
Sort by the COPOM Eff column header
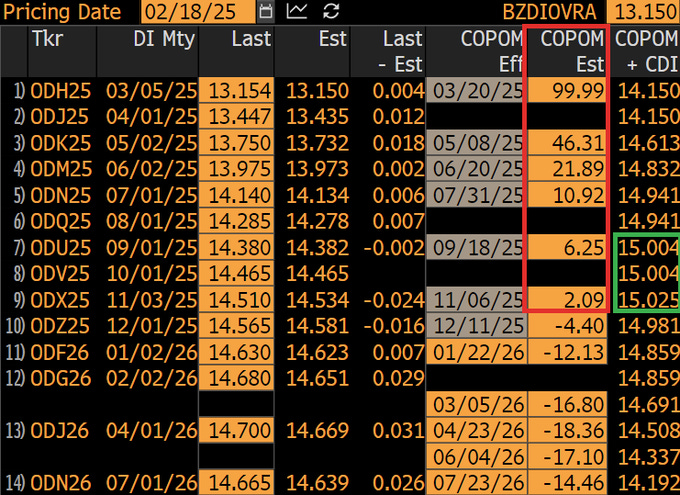pos(492,52)
